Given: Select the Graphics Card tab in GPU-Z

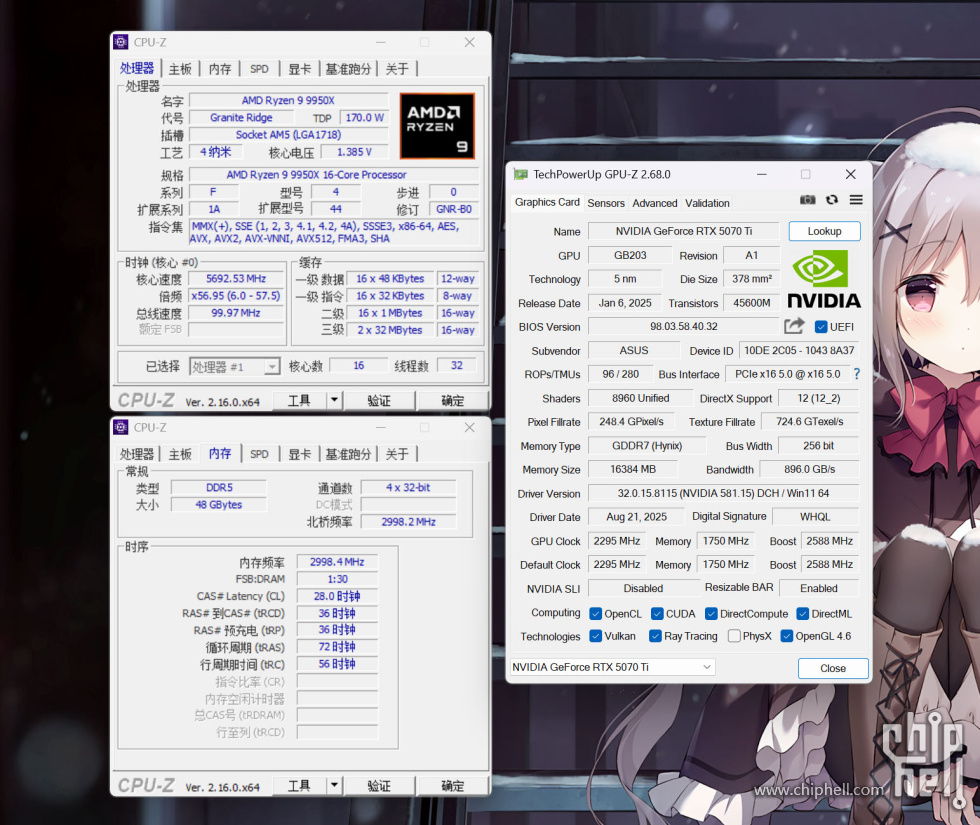Looking at the screenshot, I should (547, 202).
